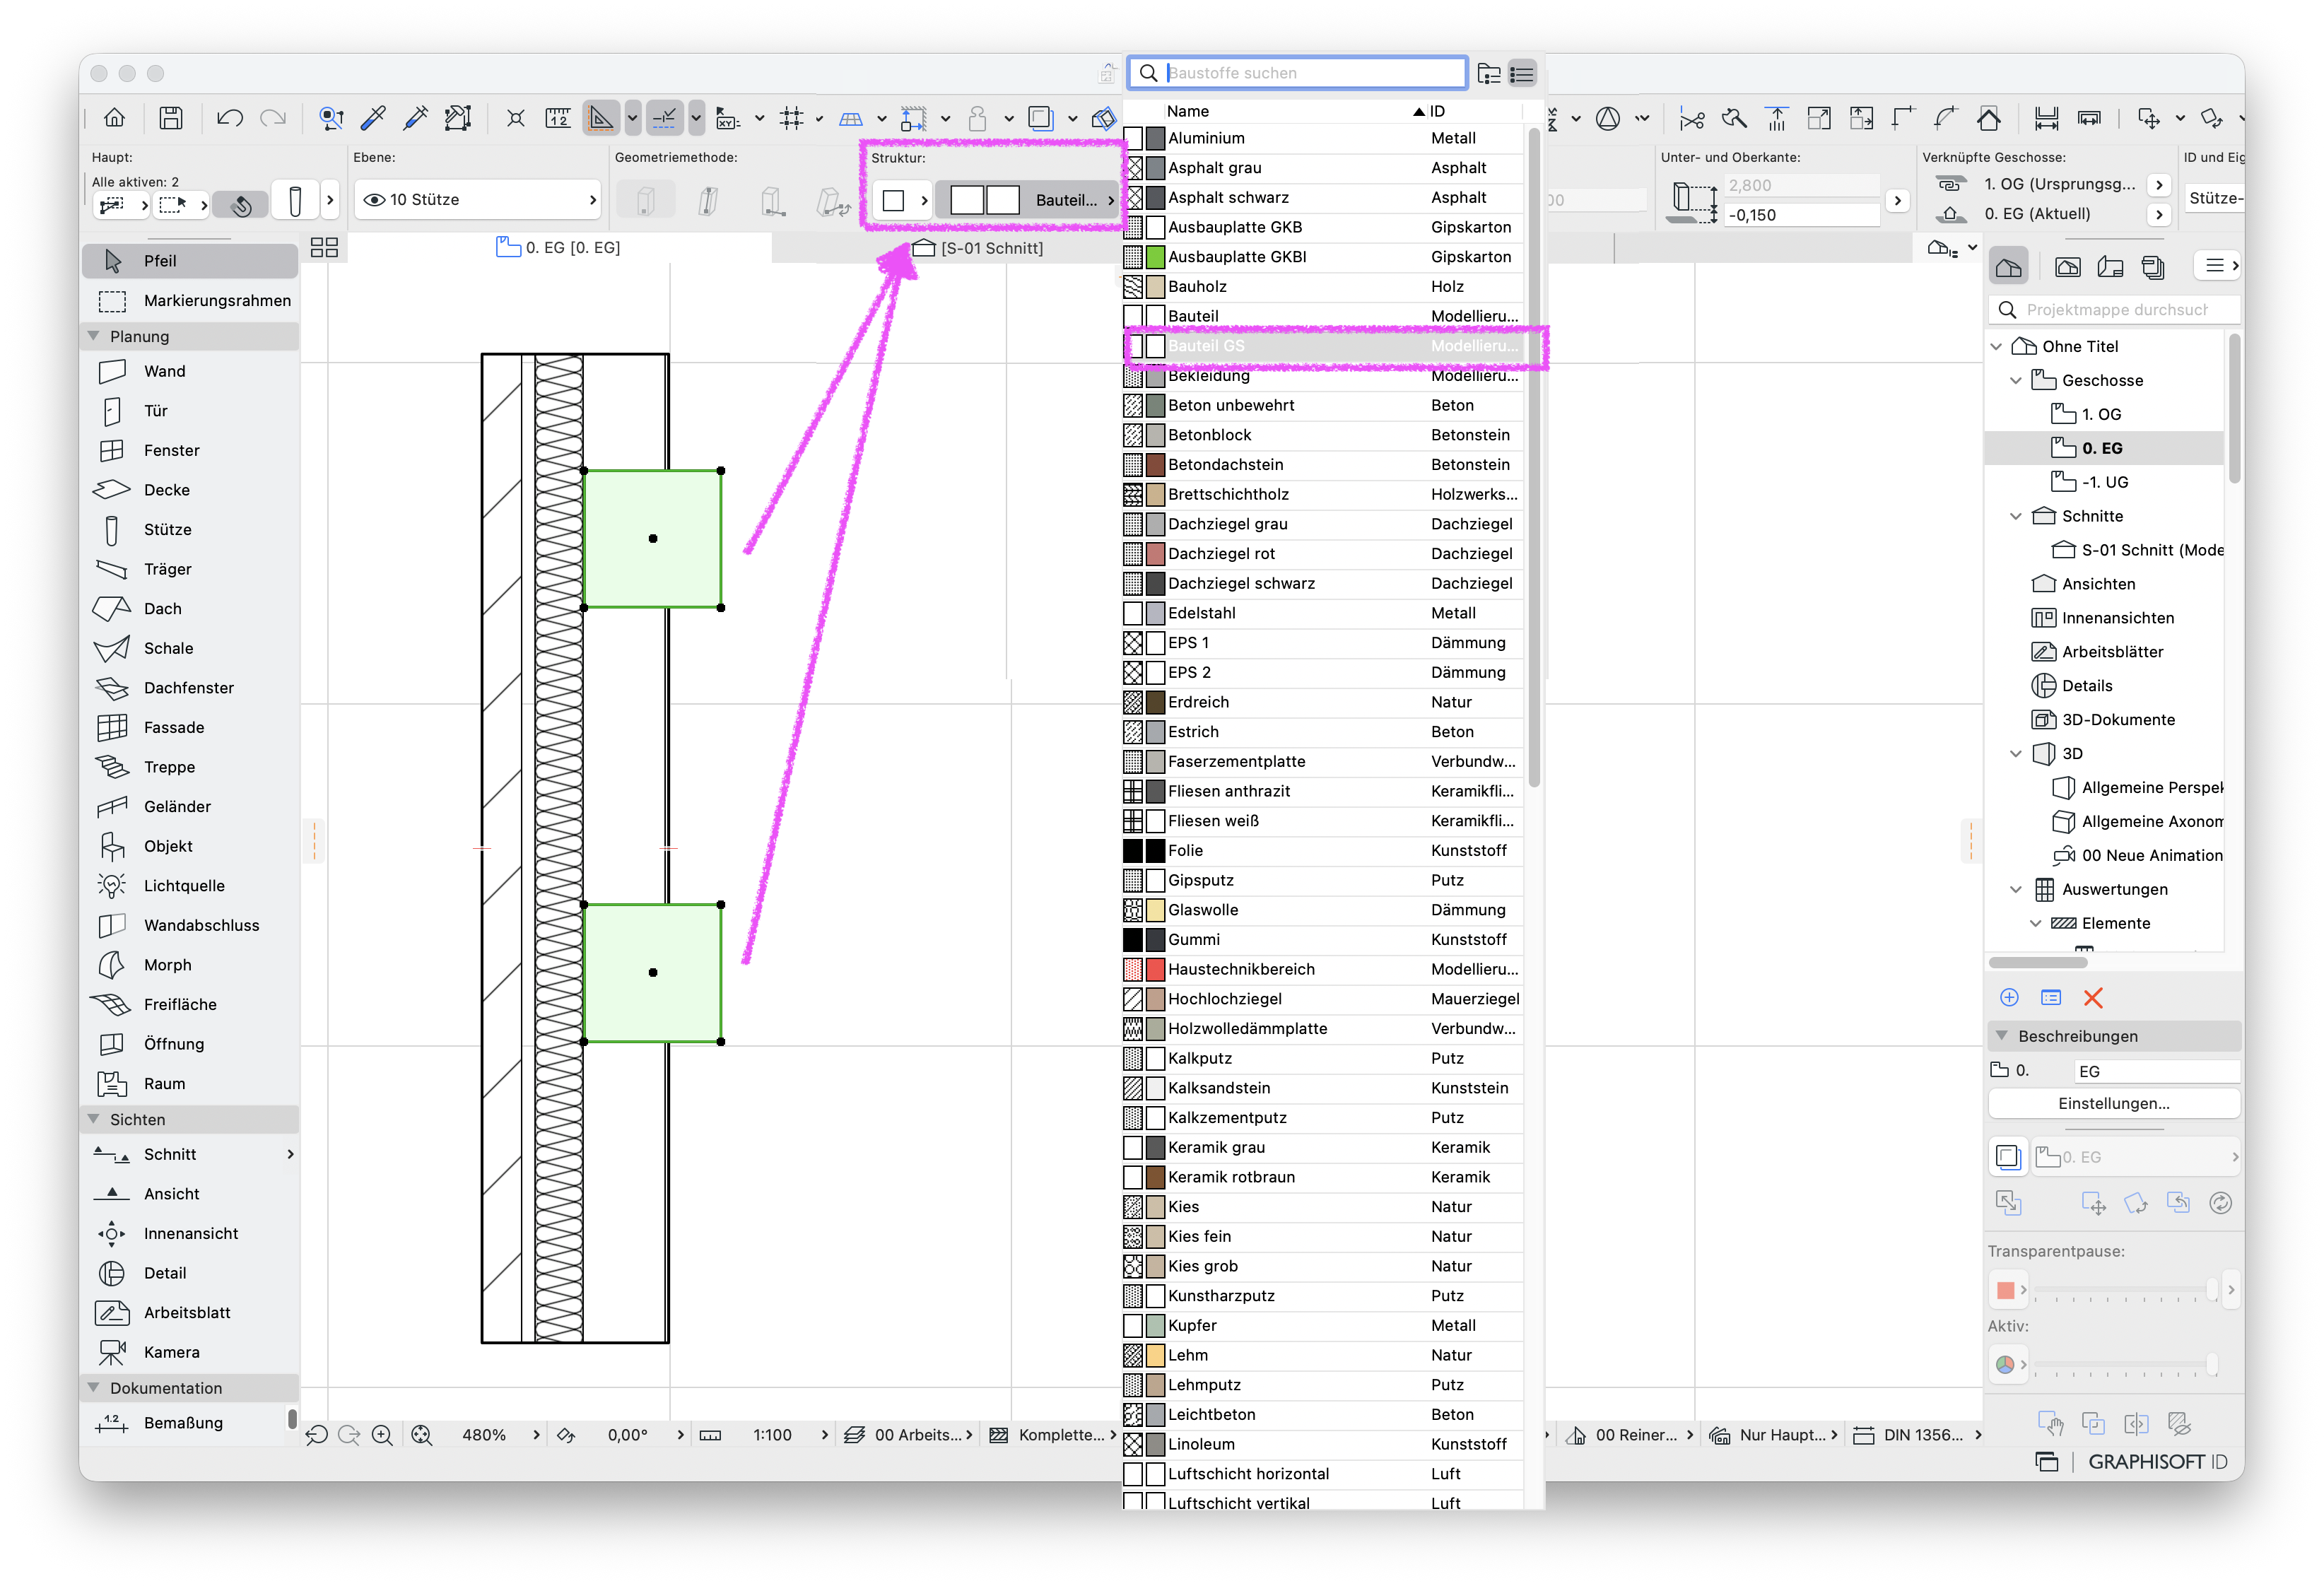2324x1586 pixels.
Task: Switch to the 0. EG floor plan tab
Action: 558,248
